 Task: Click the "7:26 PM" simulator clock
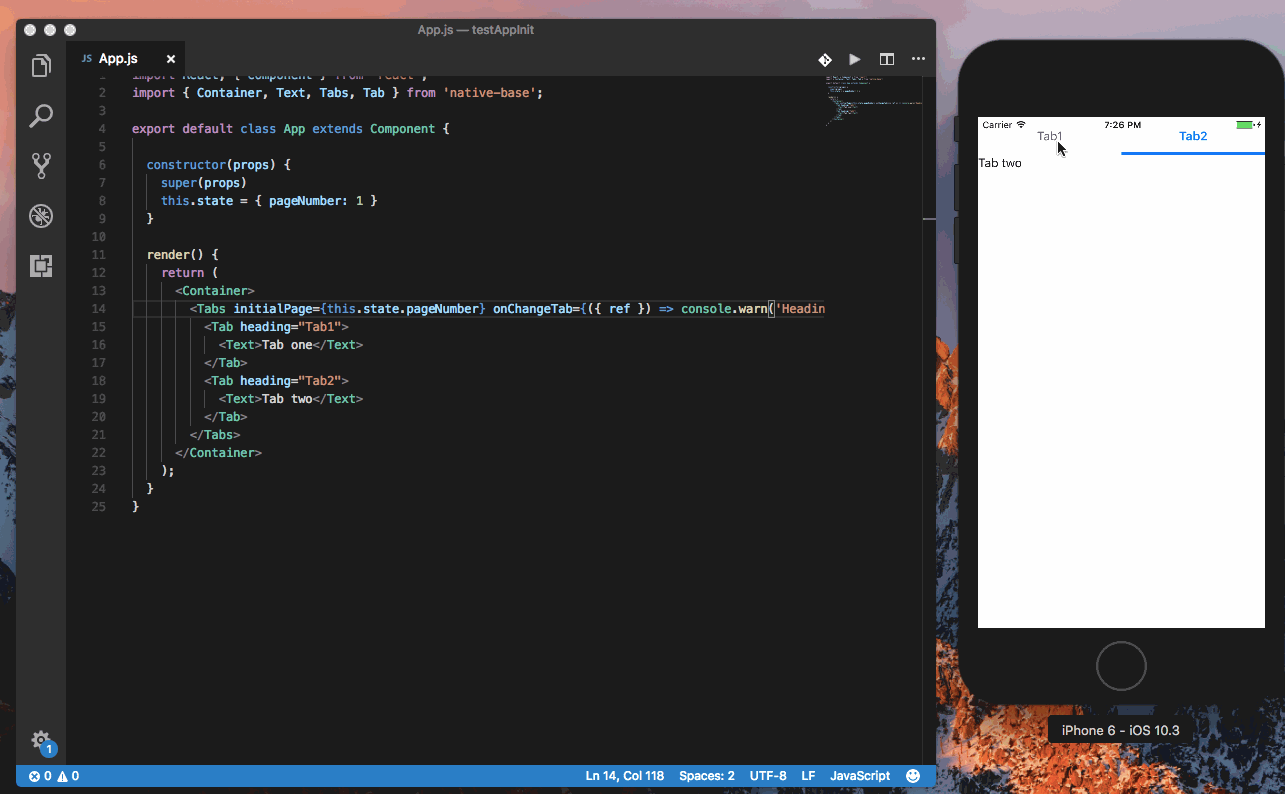[x=1122, y=125]
